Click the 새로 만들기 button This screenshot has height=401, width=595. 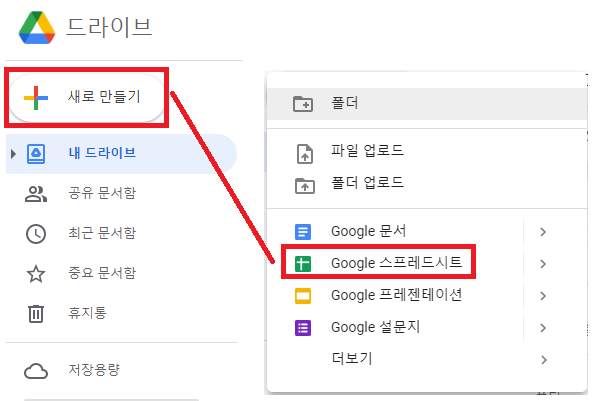(x=87, y=97)
